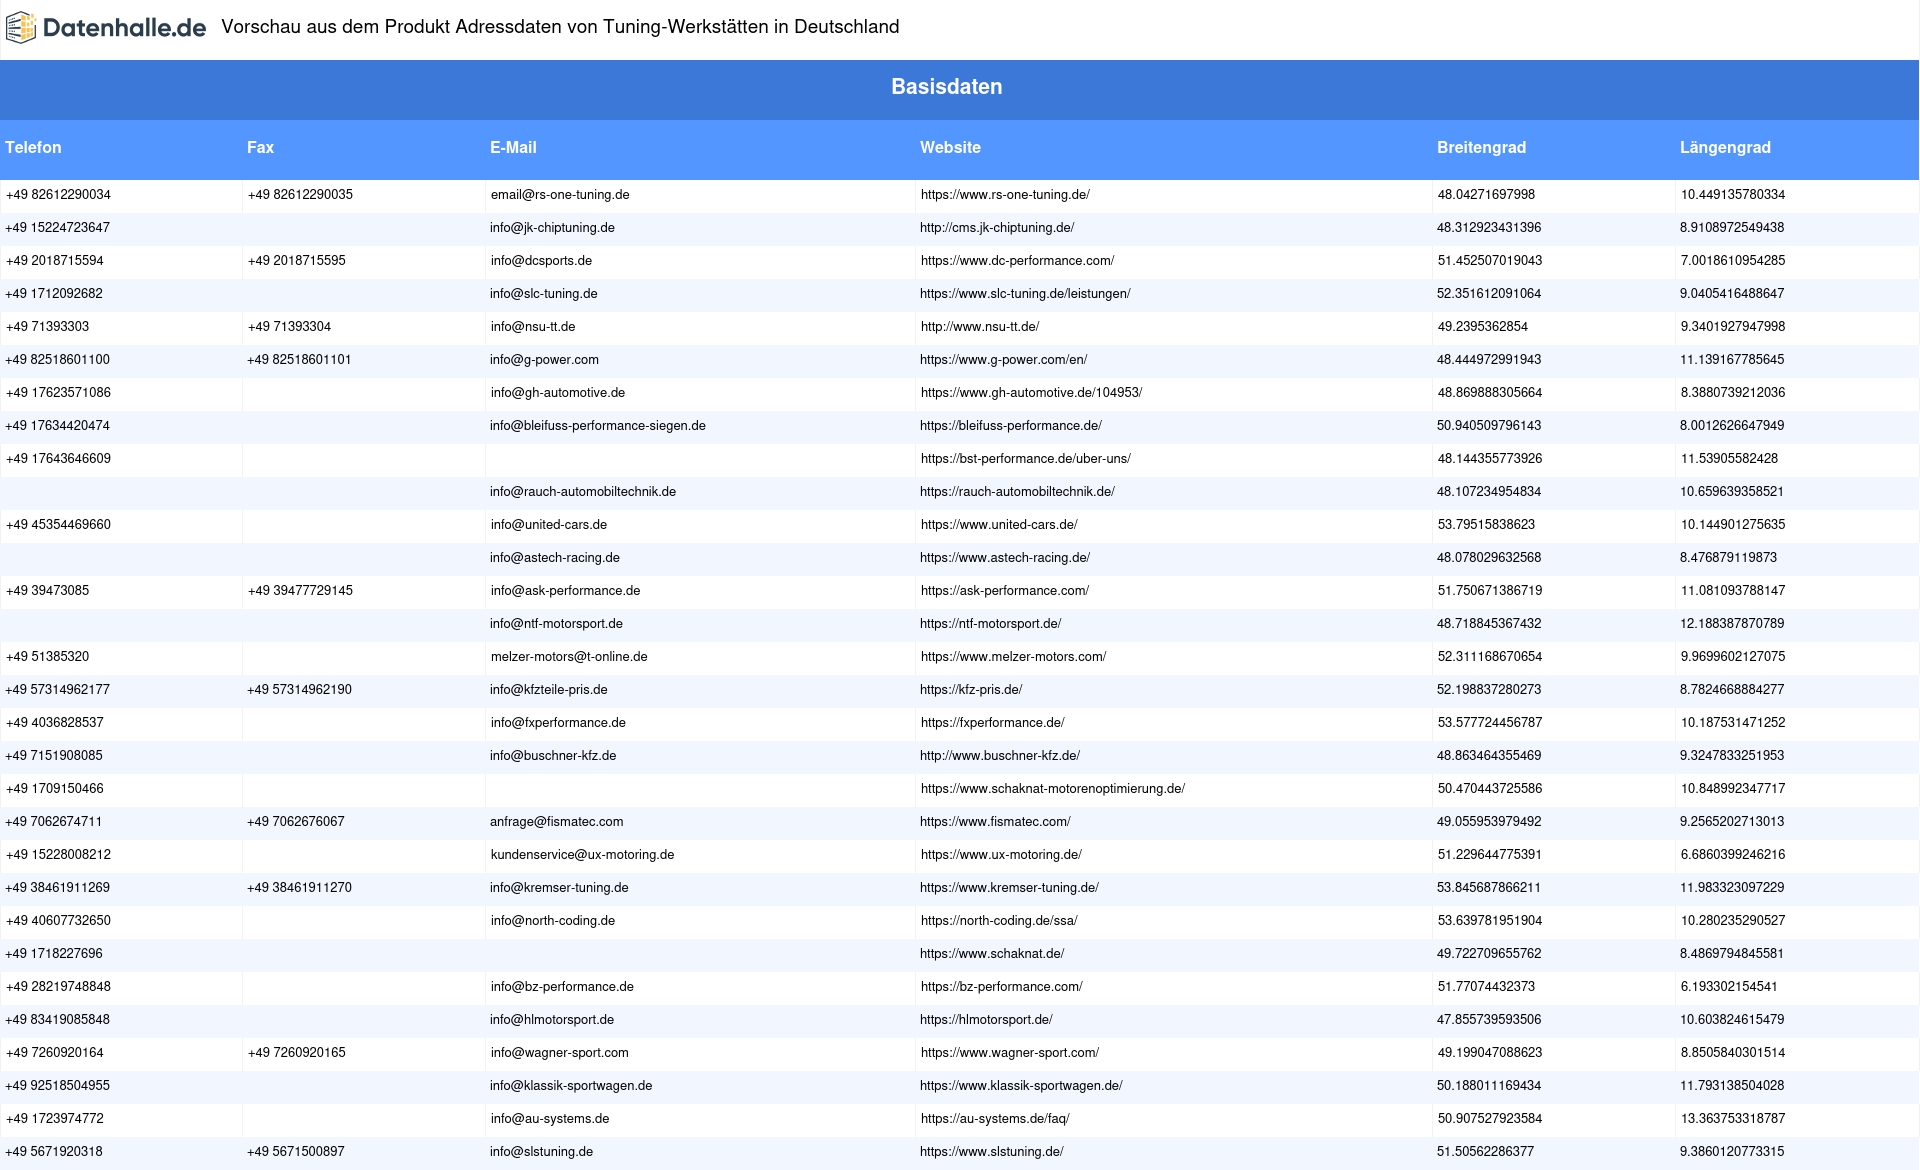The width and height of the screenshot is (1920, 1170).
Task: Select fax +49 71393304
Action: point(289,327)
